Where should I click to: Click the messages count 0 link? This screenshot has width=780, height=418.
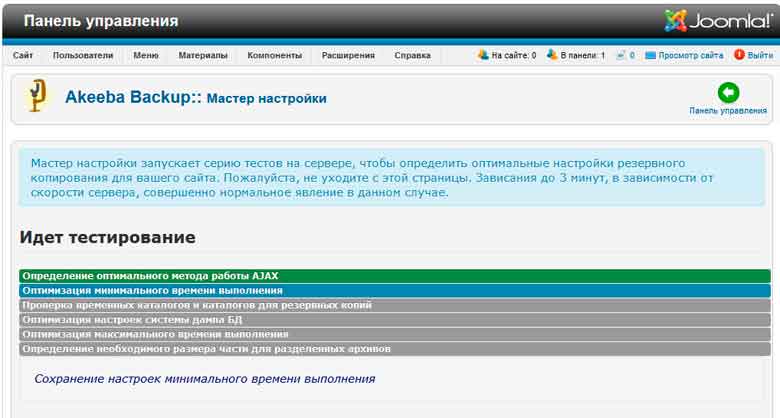[632, 55]
